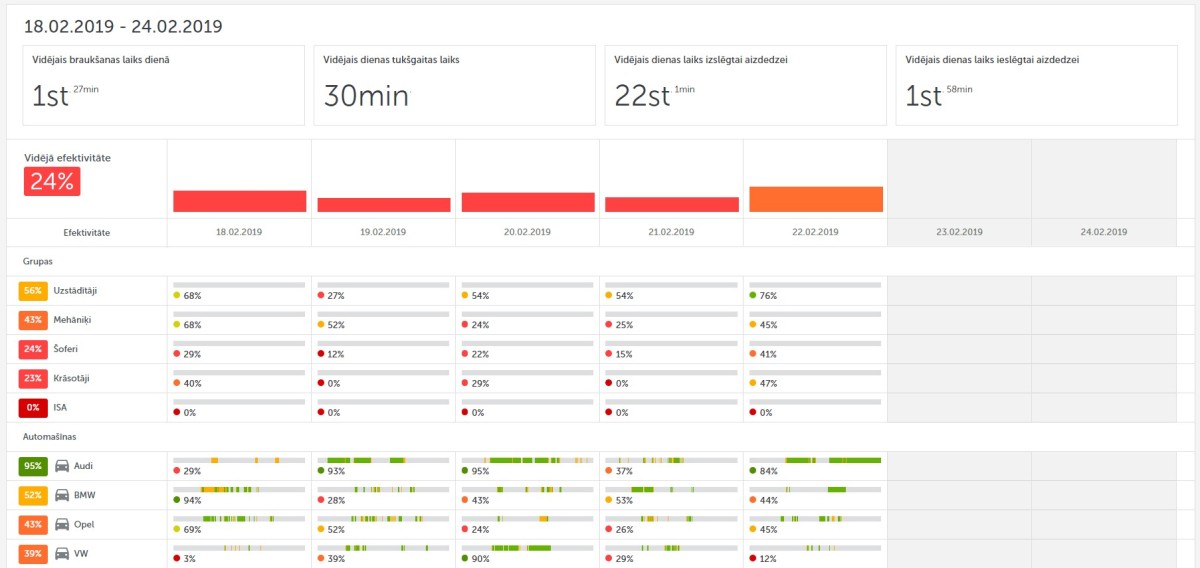Click the orange efficiency bar for 22.02.2019
1200x568 pixels.
(816, 199)
